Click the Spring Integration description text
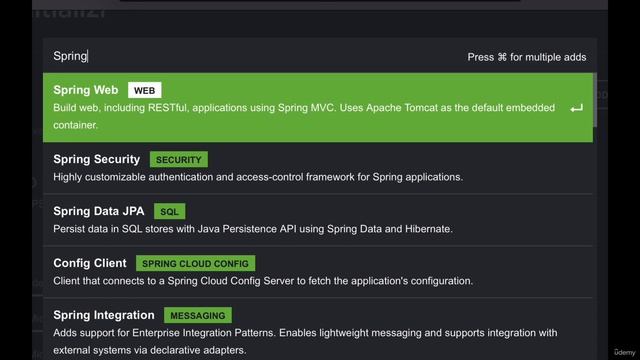This screenshot has height=360, width=640. (x=305, y=341)
